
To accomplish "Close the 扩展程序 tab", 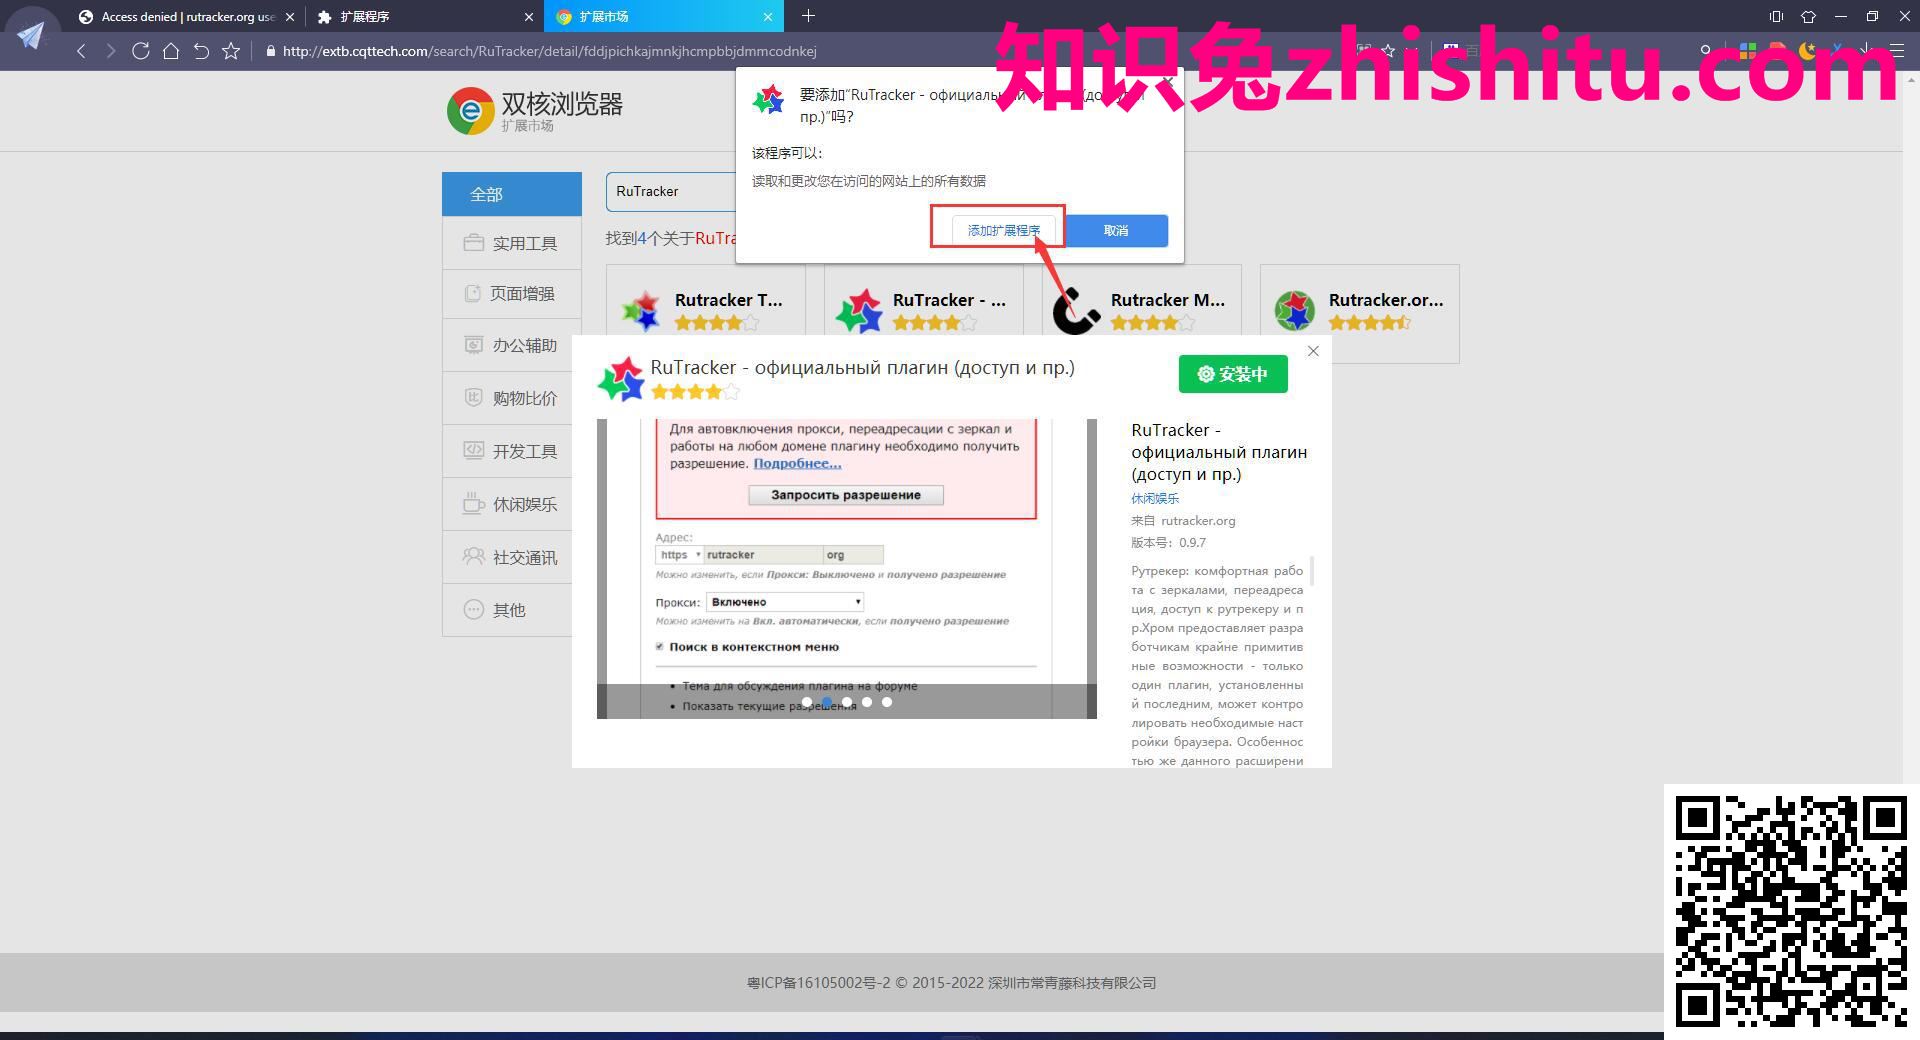I will point(529,17).
